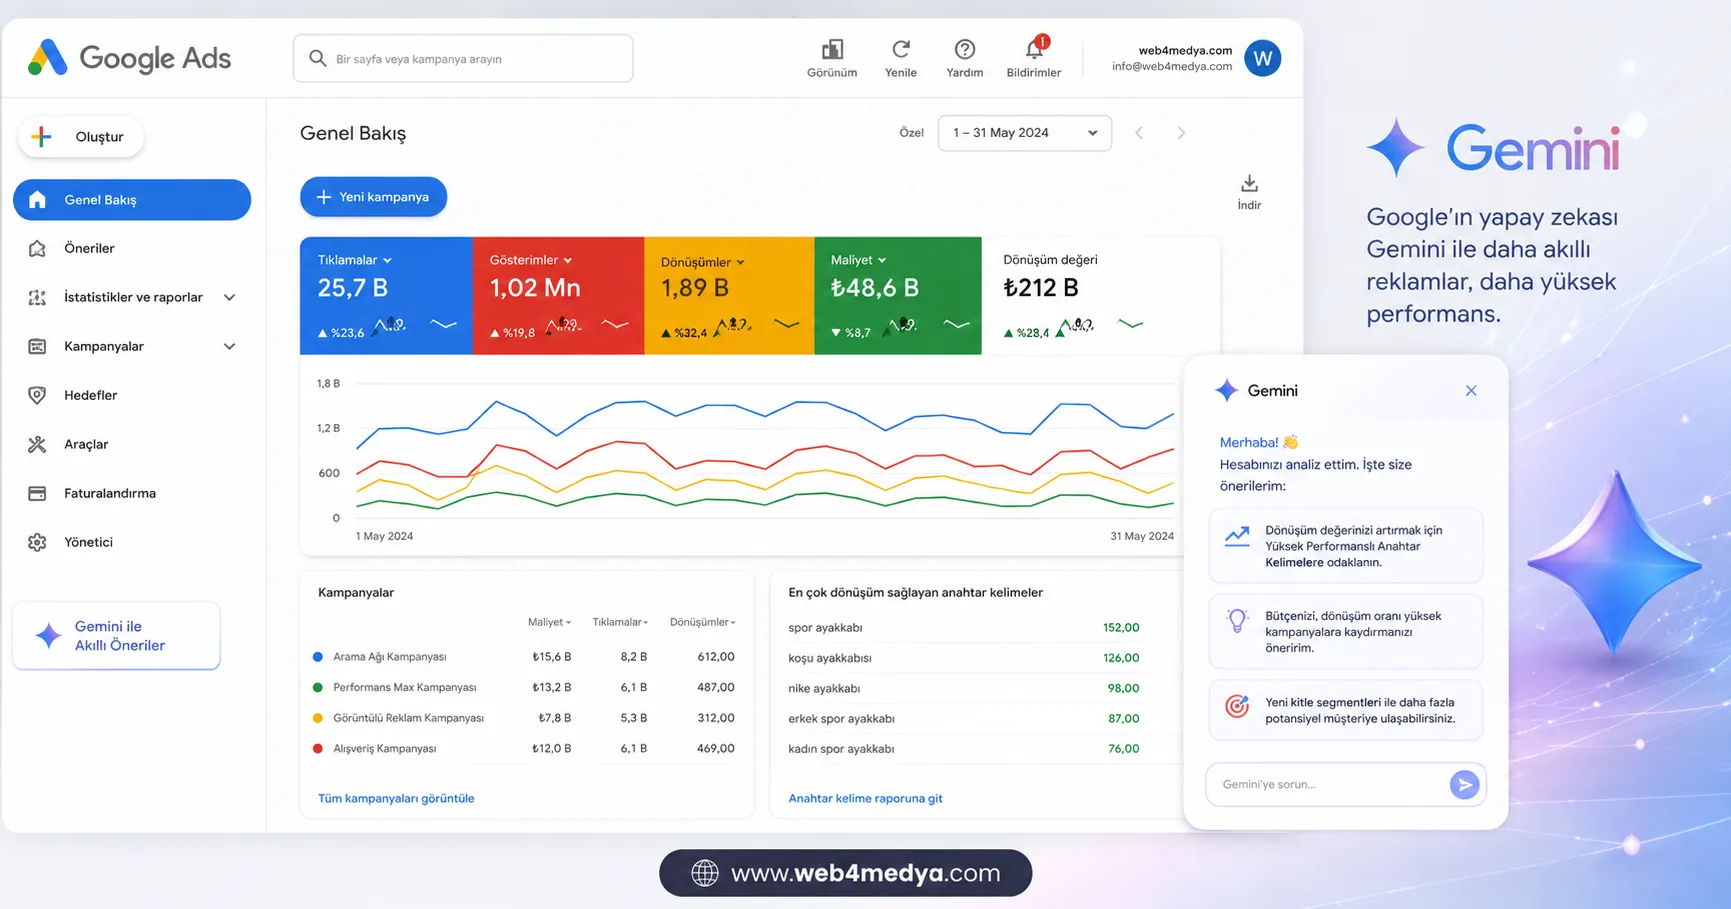Click info@web4medya.com account email
Screen dimensions: 1731x909
[1172, 66]
